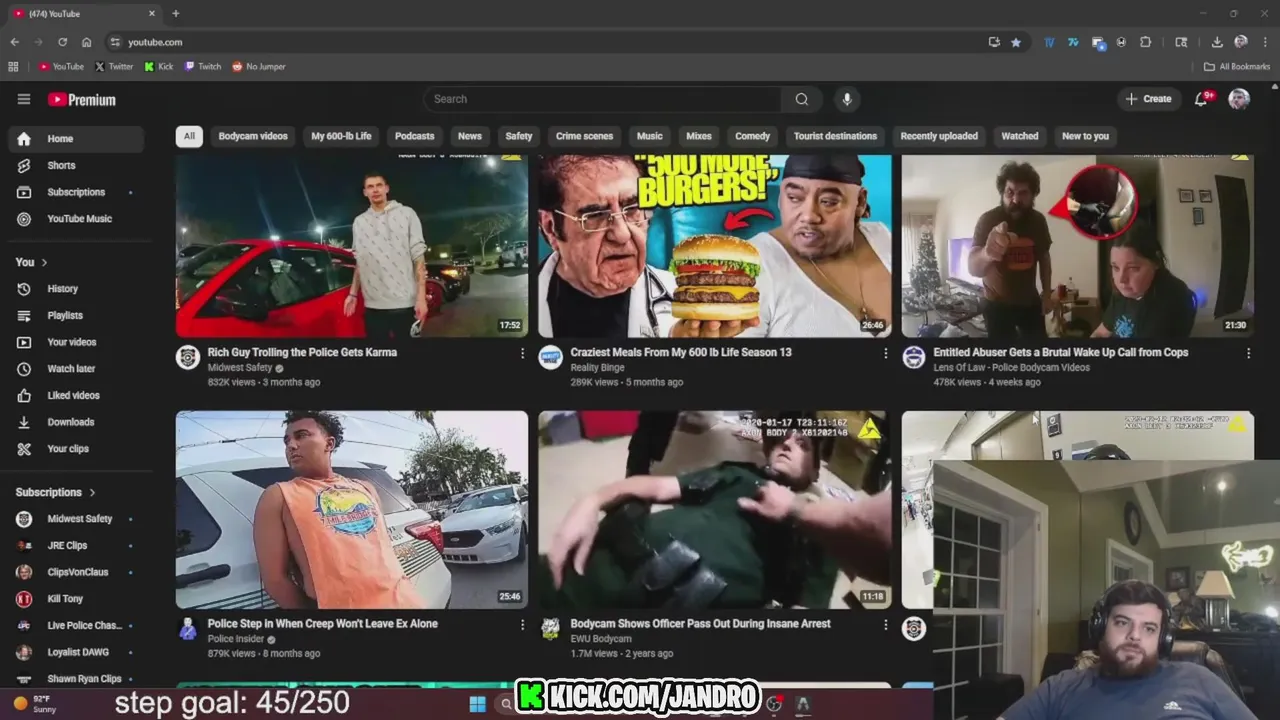1280x720 pixels.
Task: Select the Bodycam videos chip
Action: pos(253,136)
